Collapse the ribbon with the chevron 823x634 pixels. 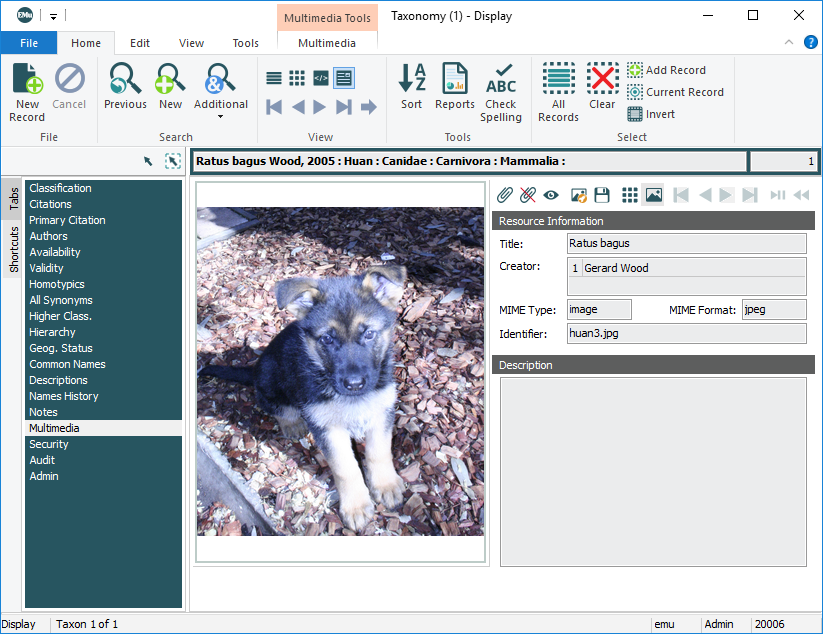pyautogui.click(x=789, y=42)
